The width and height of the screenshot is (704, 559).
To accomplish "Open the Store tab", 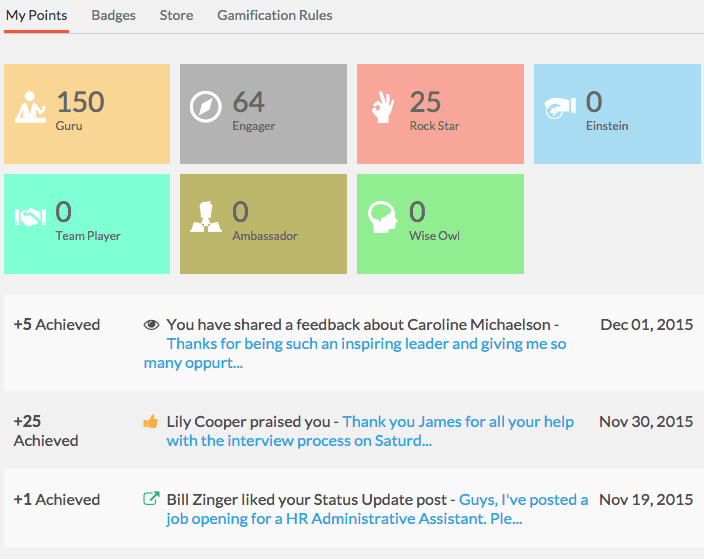I will click(176, 16).
